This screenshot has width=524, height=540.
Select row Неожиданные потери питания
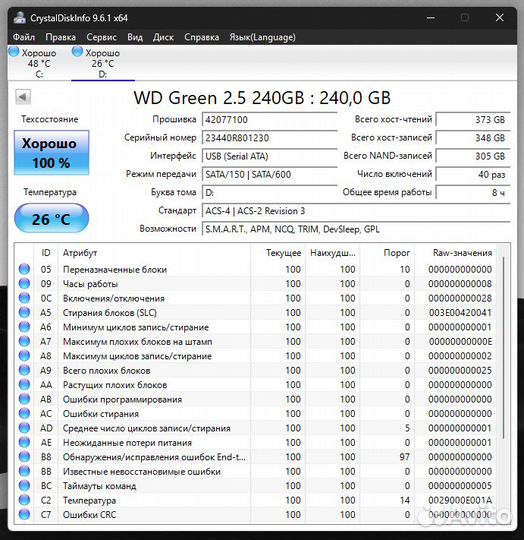tap(256, 443)
